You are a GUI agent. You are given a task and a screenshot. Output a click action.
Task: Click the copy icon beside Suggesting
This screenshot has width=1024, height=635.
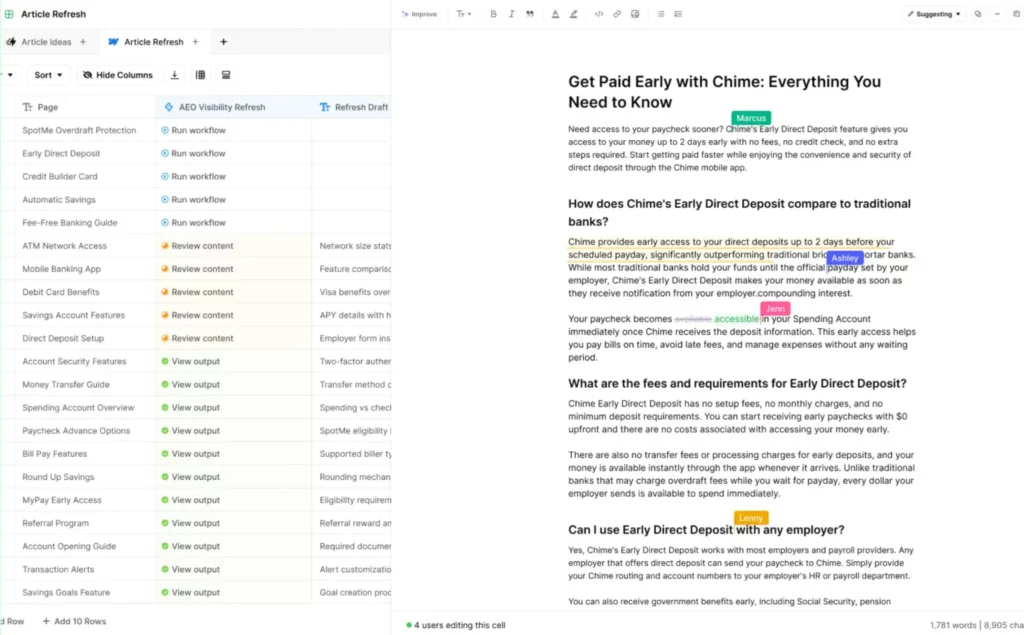click(978, 14)
